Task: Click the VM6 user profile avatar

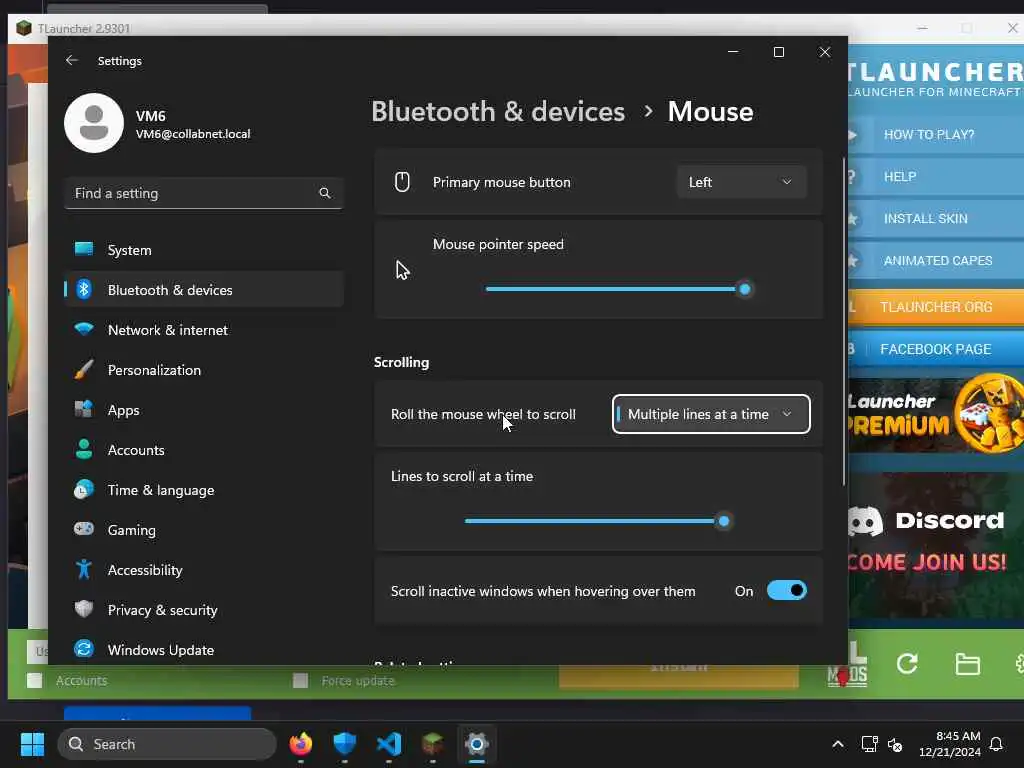Action: tap(94, 123)
